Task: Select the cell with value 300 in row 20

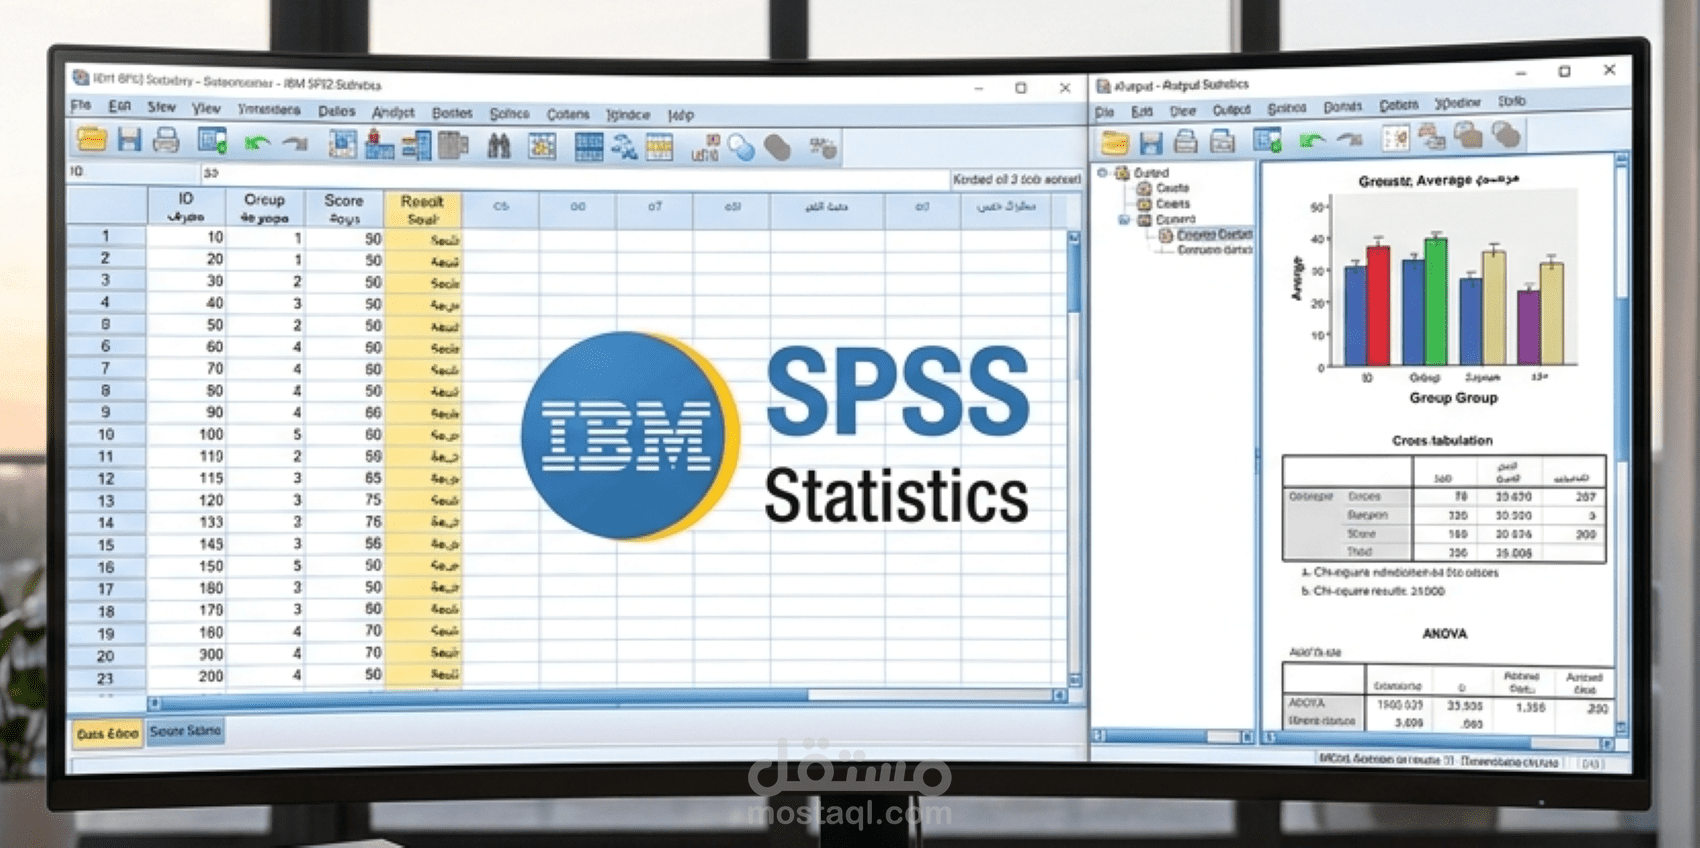Action: click(186, 654)
